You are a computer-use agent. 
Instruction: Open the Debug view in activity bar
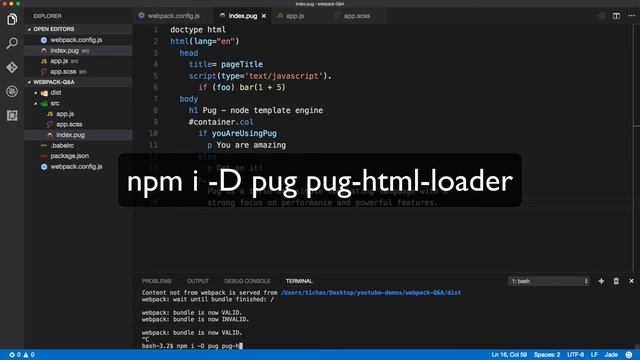point(12,91)
